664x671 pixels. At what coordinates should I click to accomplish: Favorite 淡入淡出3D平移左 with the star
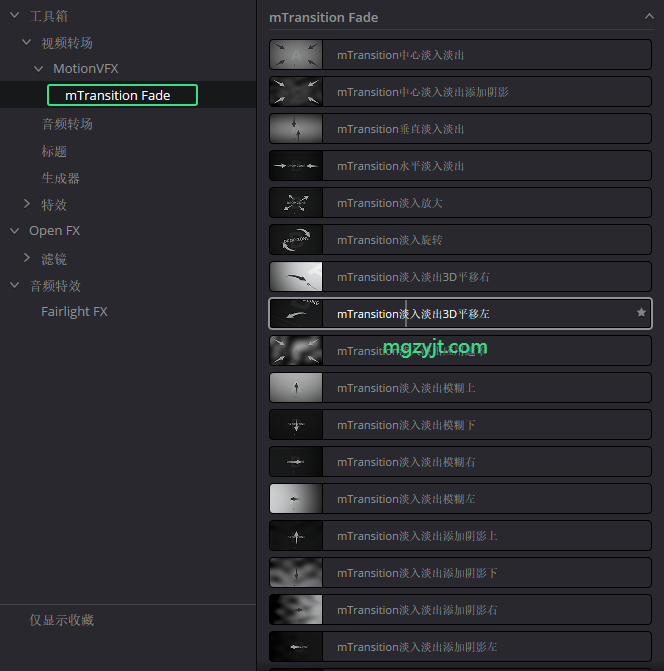pyautogui.click(x=641, y=313)
